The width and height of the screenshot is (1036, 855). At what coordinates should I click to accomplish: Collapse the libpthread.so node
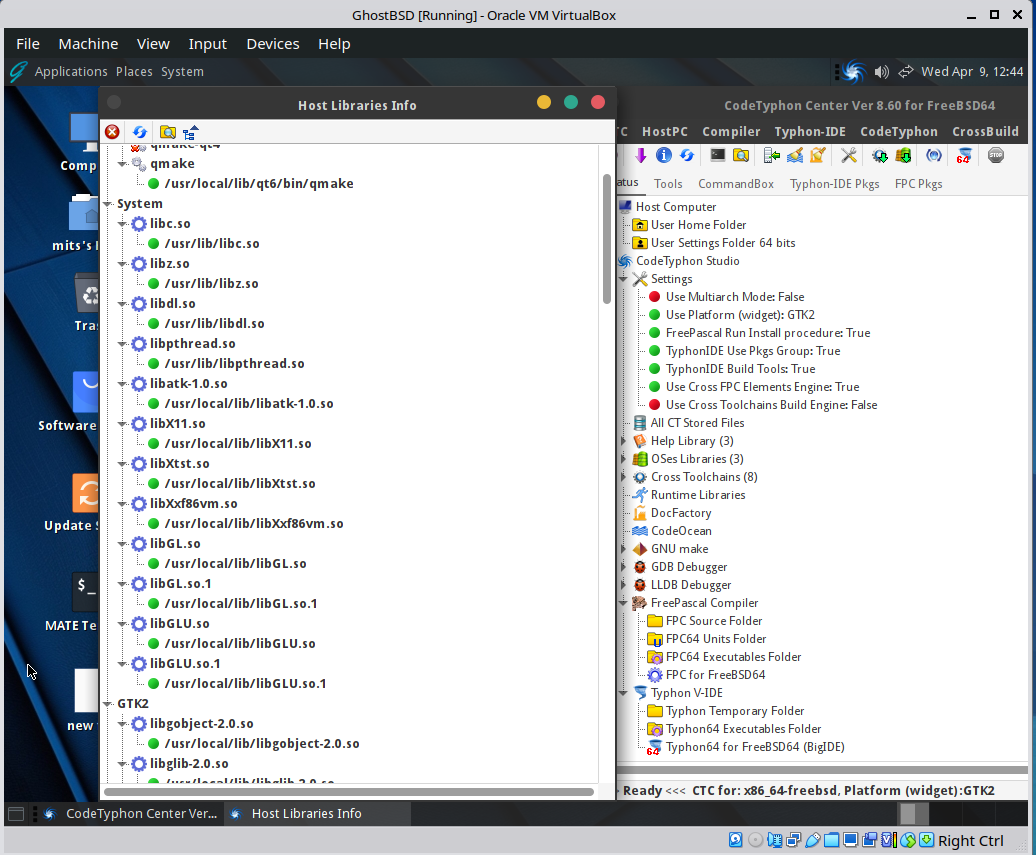coord(122,344)
